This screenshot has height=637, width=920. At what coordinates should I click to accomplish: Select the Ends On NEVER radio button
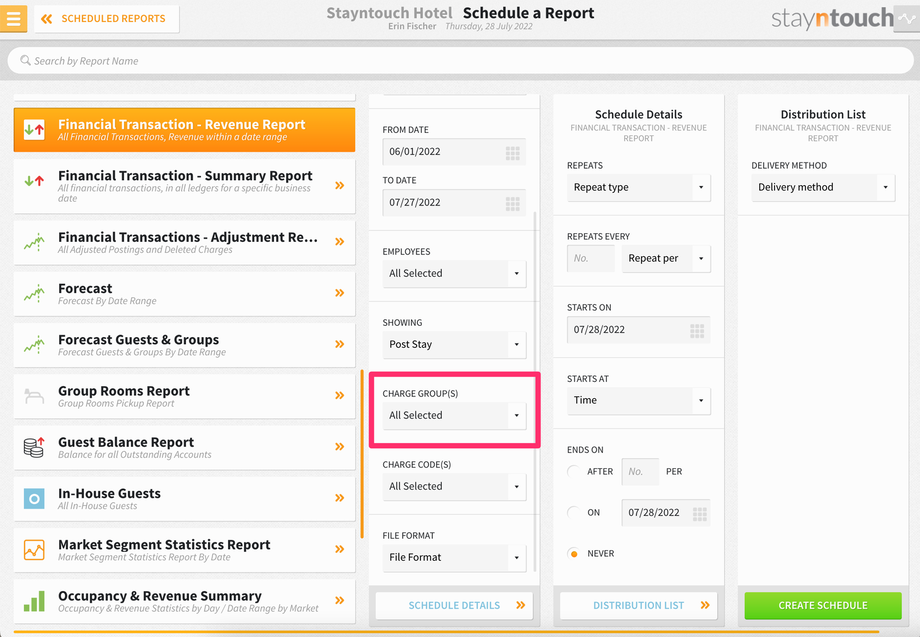(574, 554)
